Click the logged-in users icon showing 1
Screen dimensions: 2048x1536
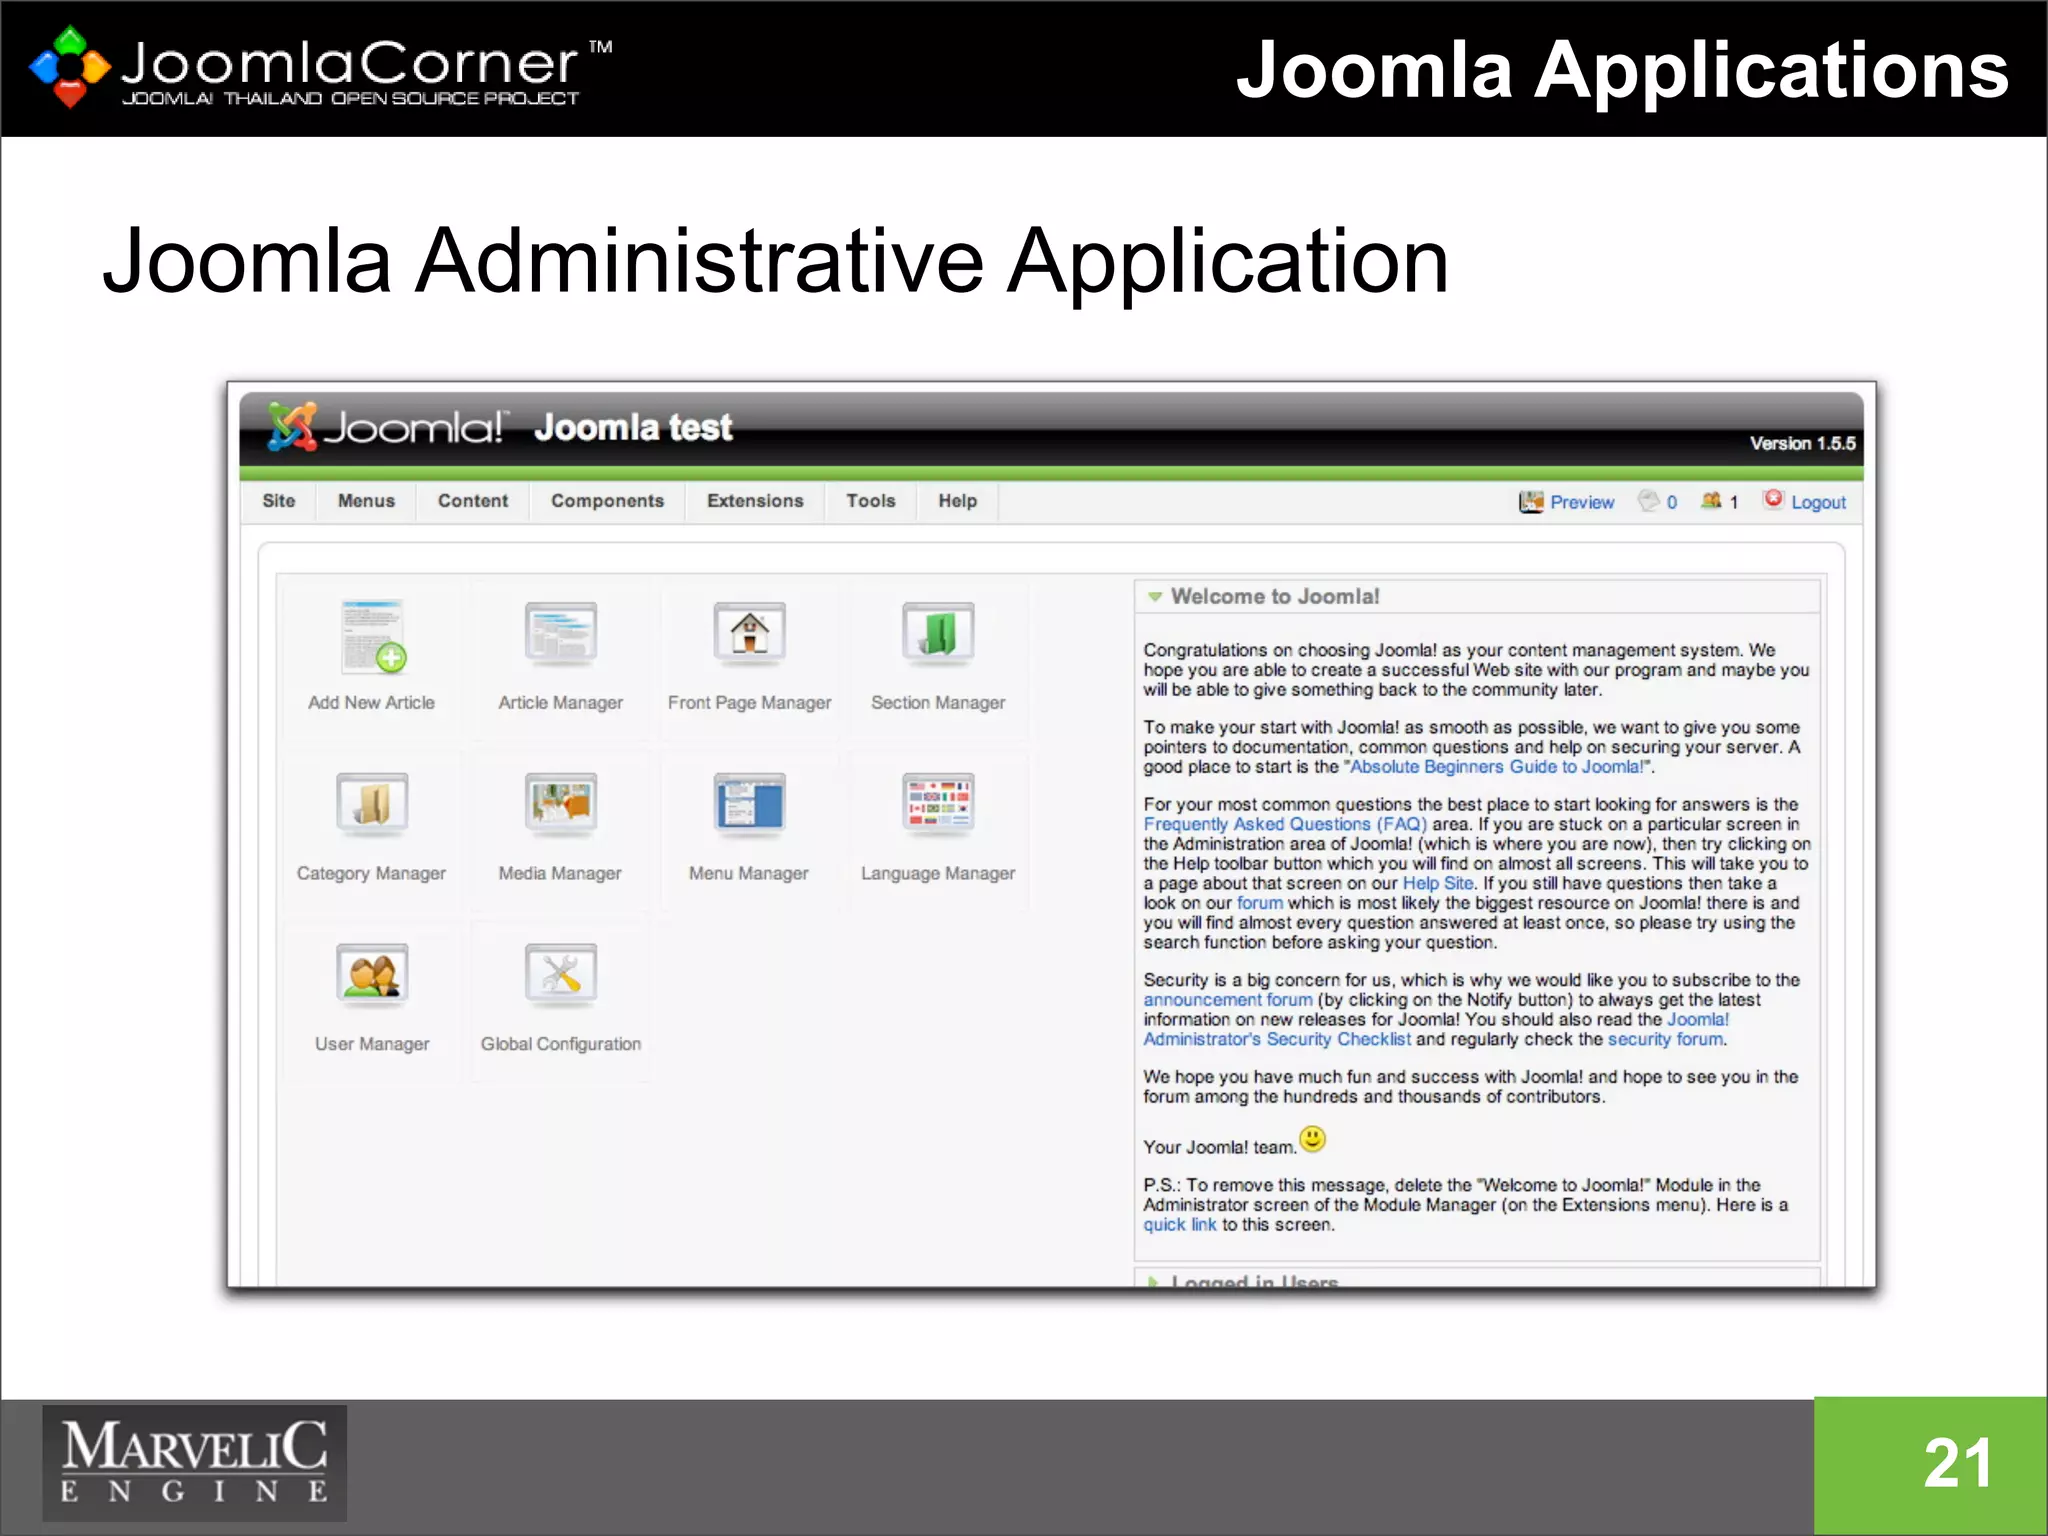(x=1711, y=501)
